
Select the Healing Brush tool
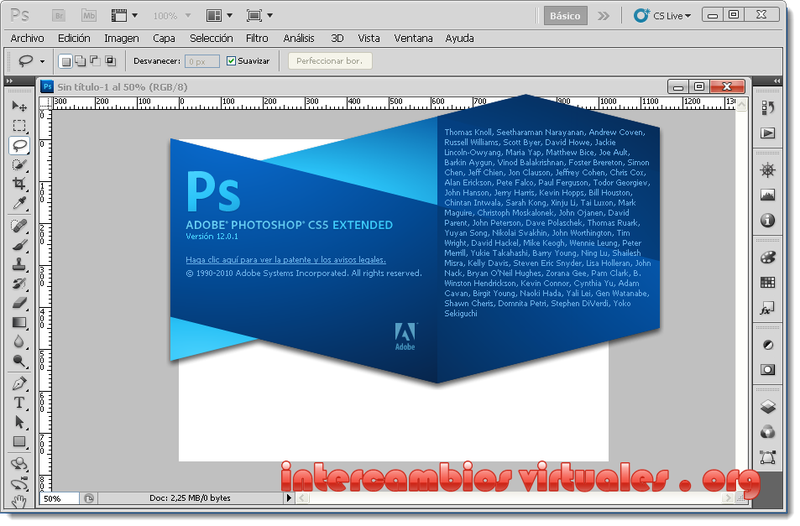[19, 226]
